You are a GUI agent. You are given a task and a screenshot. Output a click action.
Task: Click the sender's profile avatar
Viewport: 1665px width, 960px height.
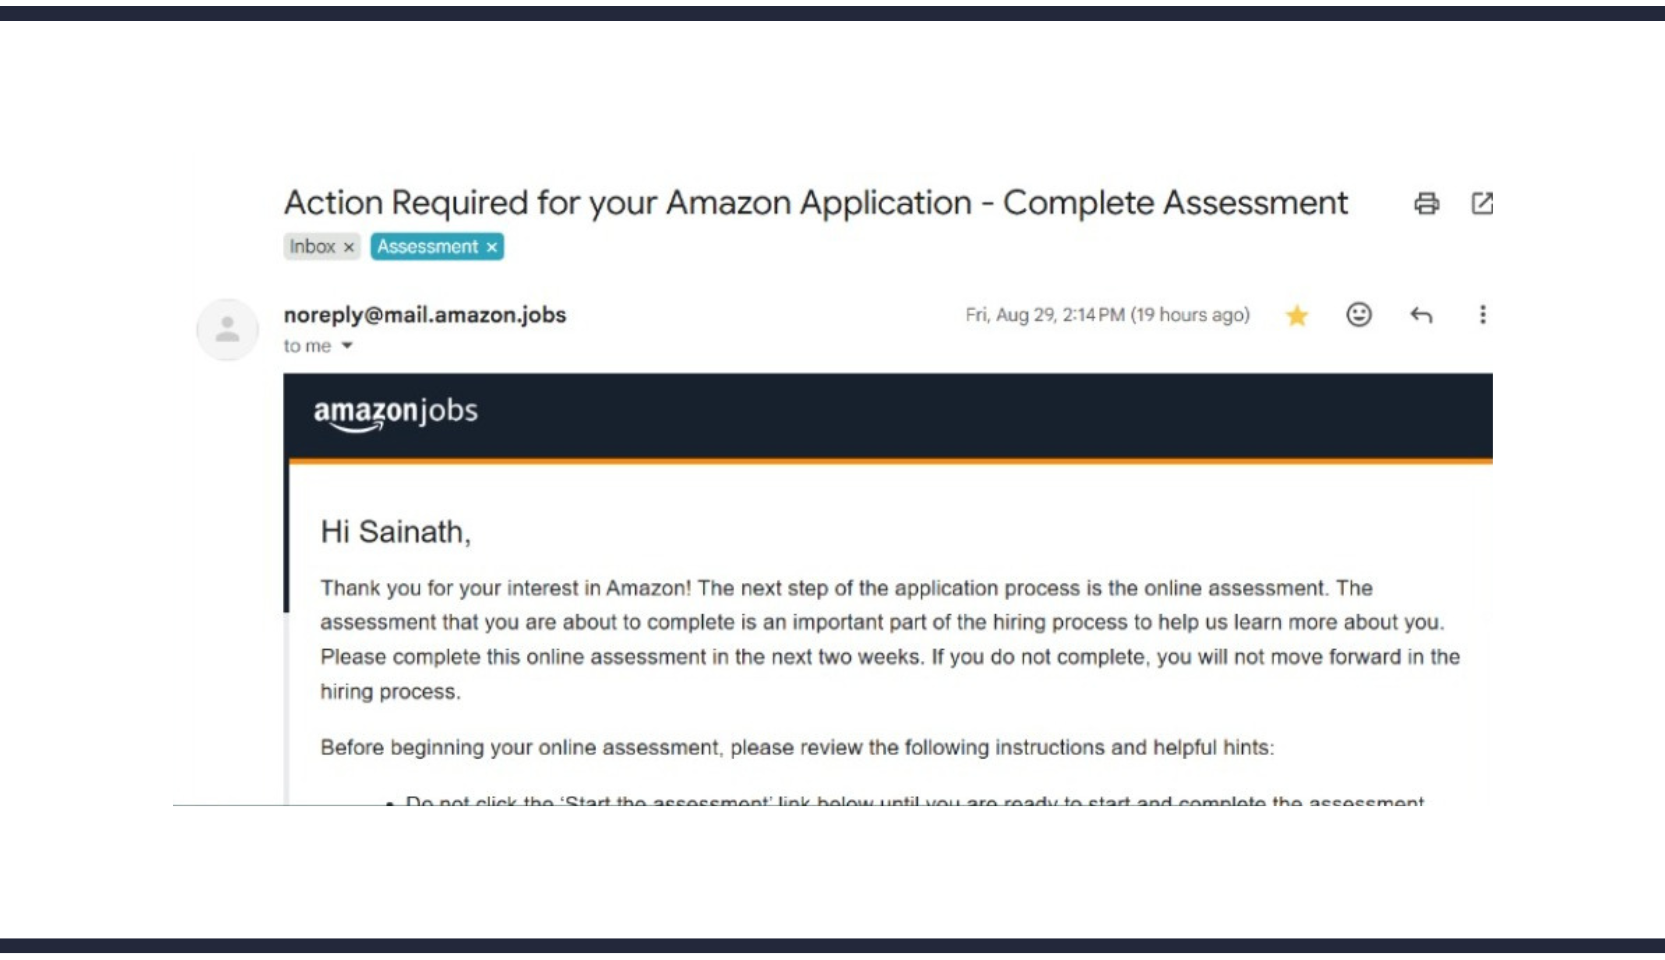click(x=227, y=329)
